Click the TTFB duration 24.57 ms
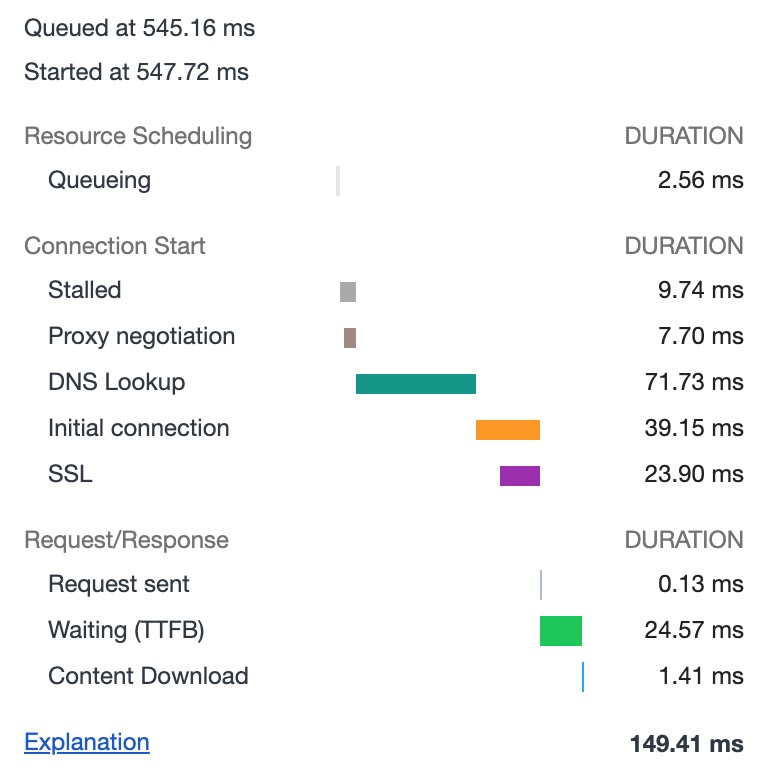Image resolution: width=776 pixels, height=768 pixels. point(694,630)
